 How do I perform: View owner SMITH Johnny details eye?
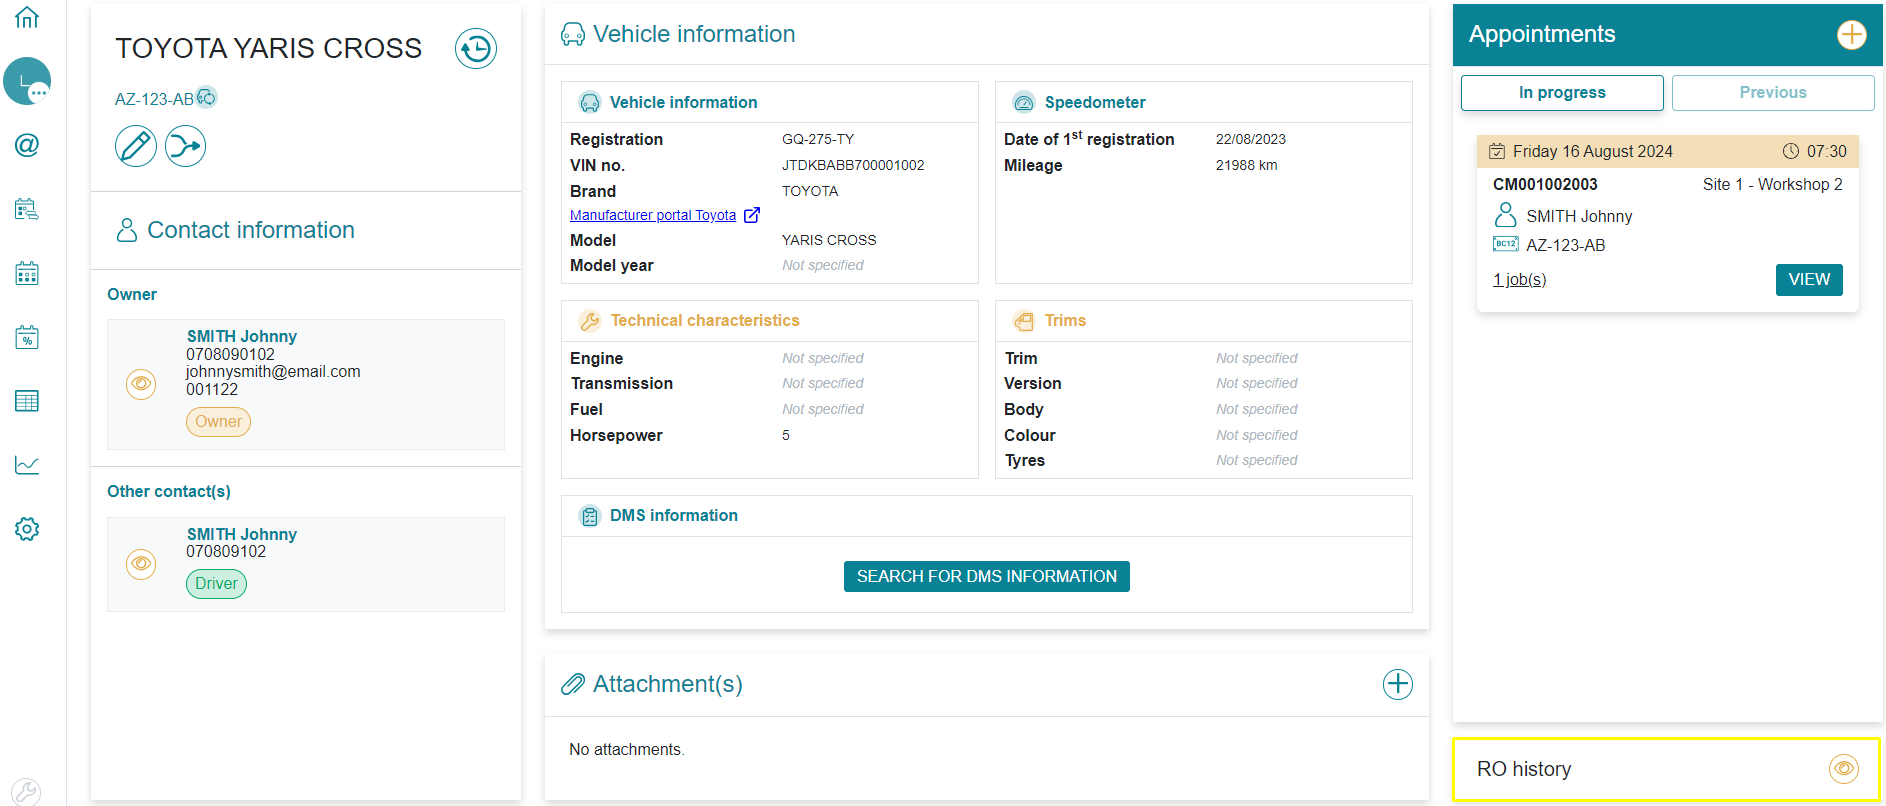point(141,384)
